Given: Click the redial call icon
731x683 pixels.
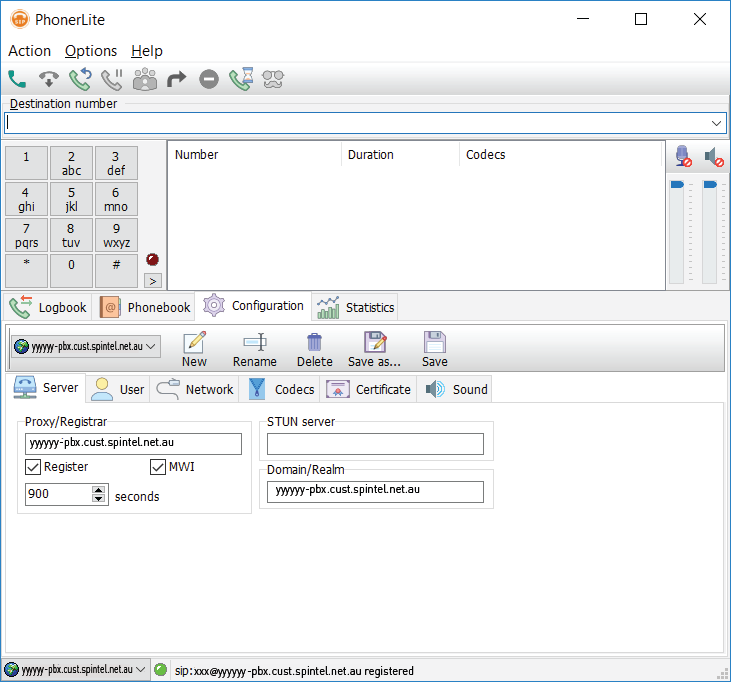Looking at the screenshot, I should coord(80,79).
